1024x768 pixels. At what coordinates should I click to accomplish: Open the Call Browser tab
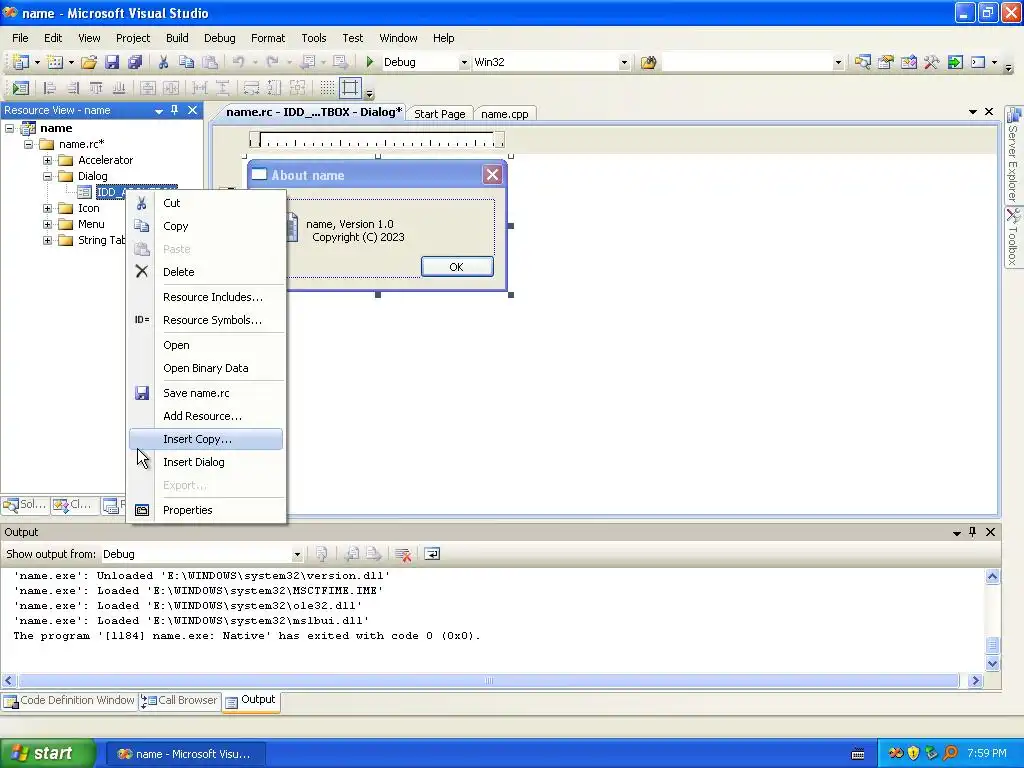coord(180,701)
